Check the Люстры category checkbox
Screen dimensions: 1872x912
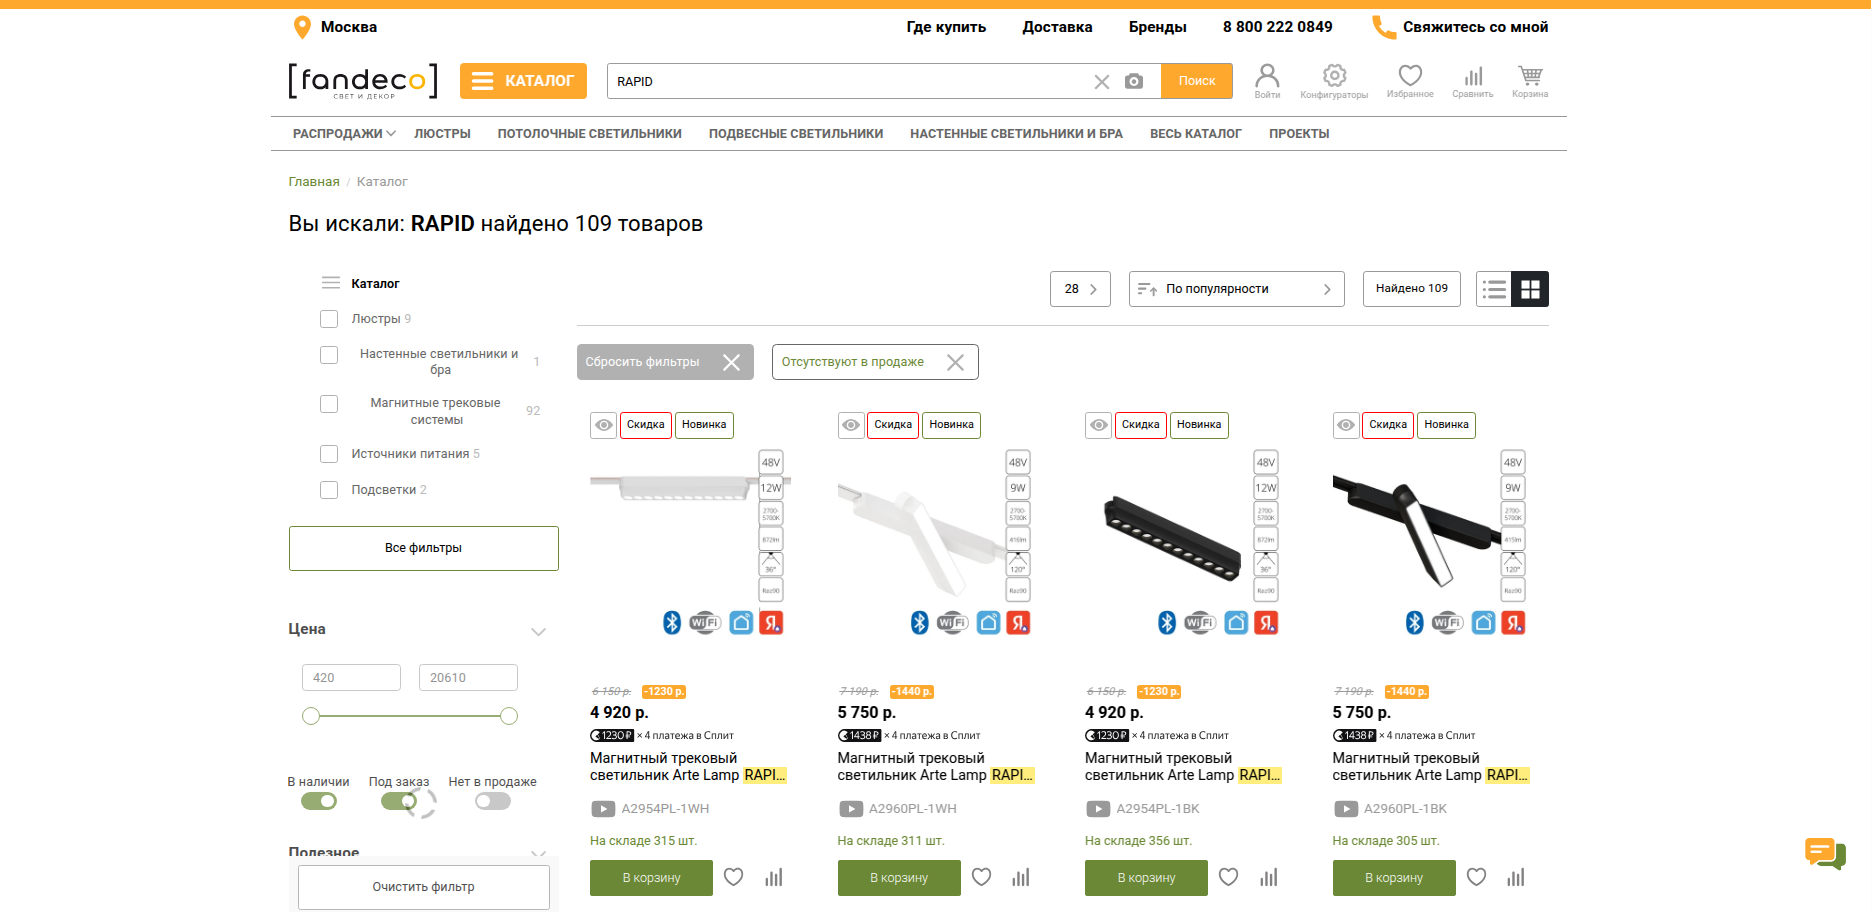coord(329,319)
